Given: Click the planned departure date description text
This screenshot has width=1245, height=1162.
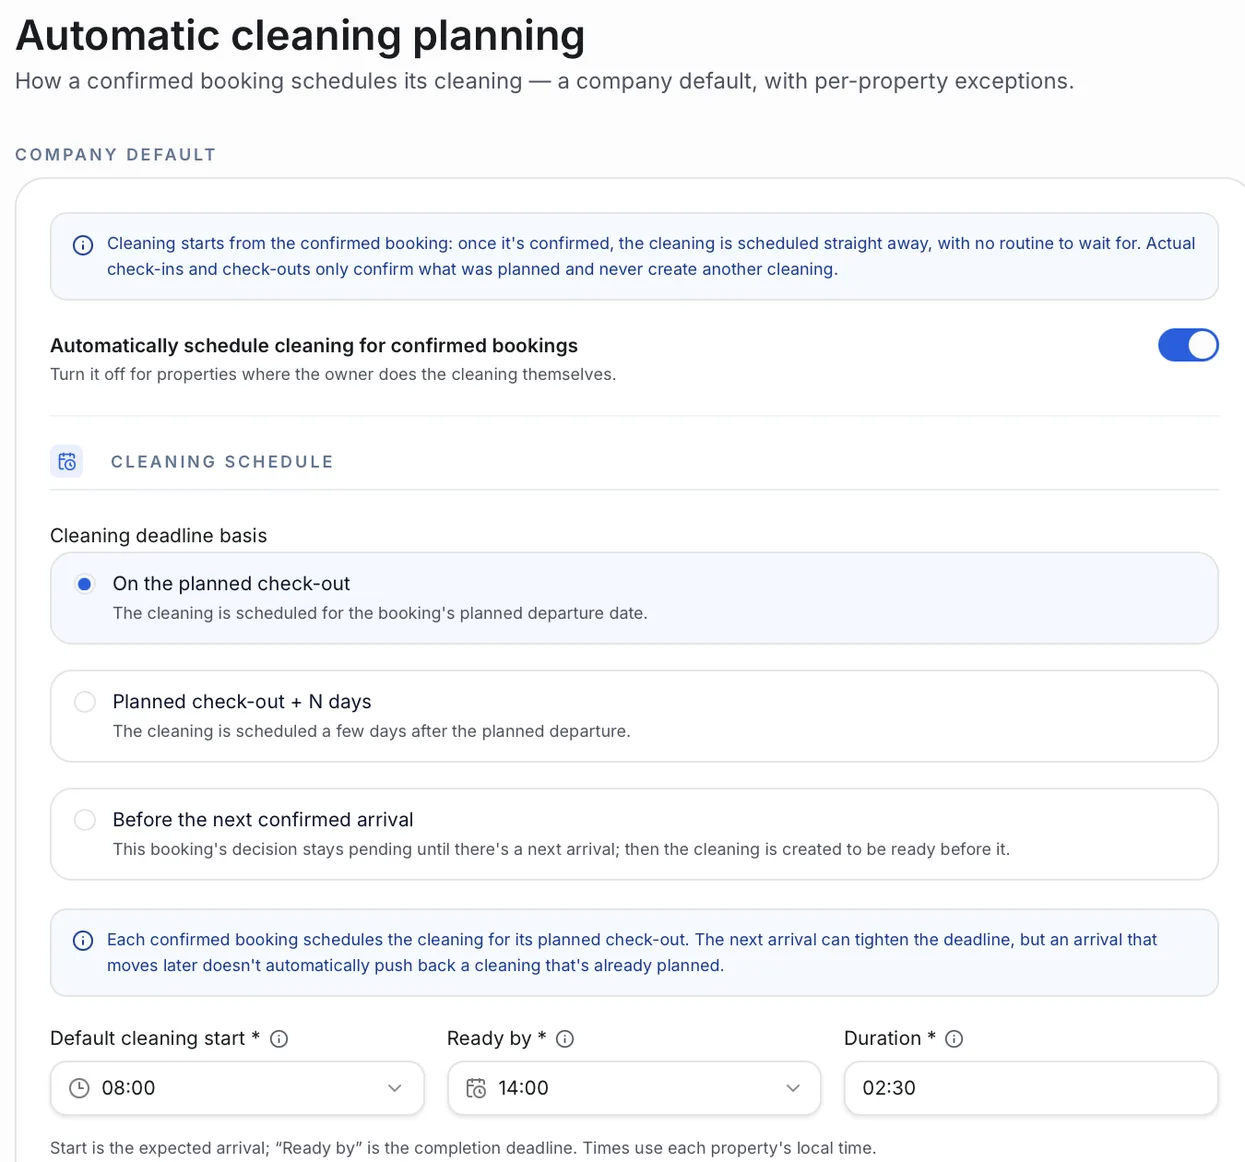Looking at the screenshot, I should point(380,613).
